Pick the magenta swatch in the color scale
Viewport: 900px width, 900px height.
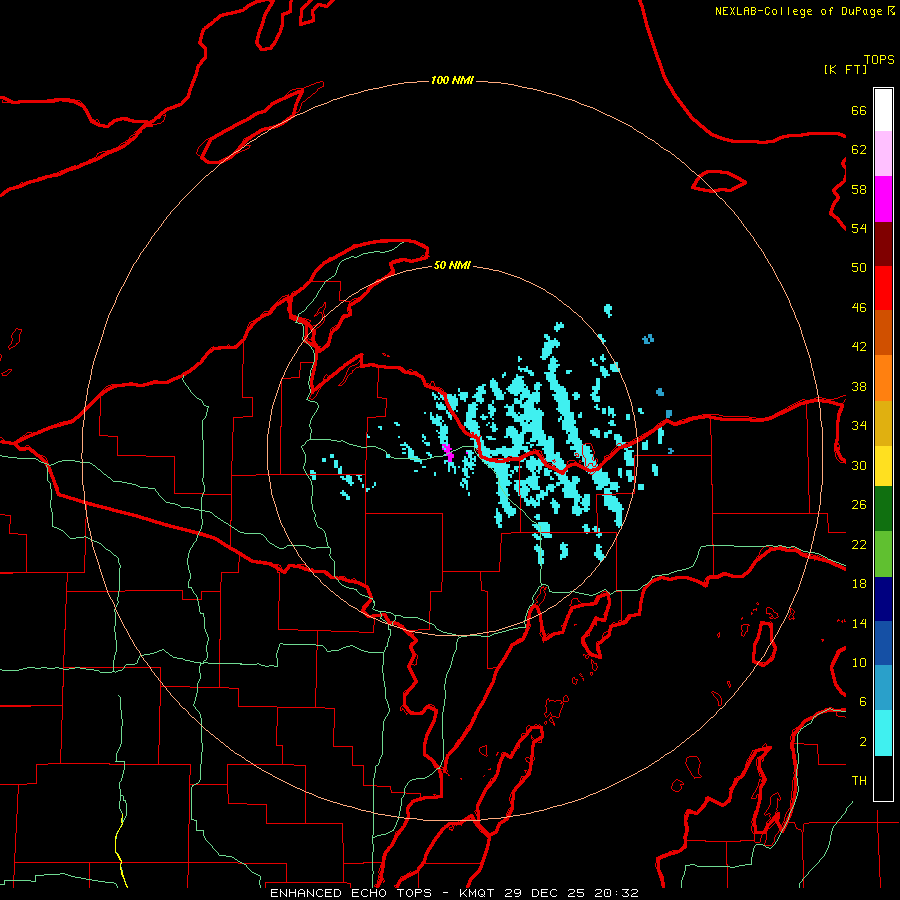883,199
